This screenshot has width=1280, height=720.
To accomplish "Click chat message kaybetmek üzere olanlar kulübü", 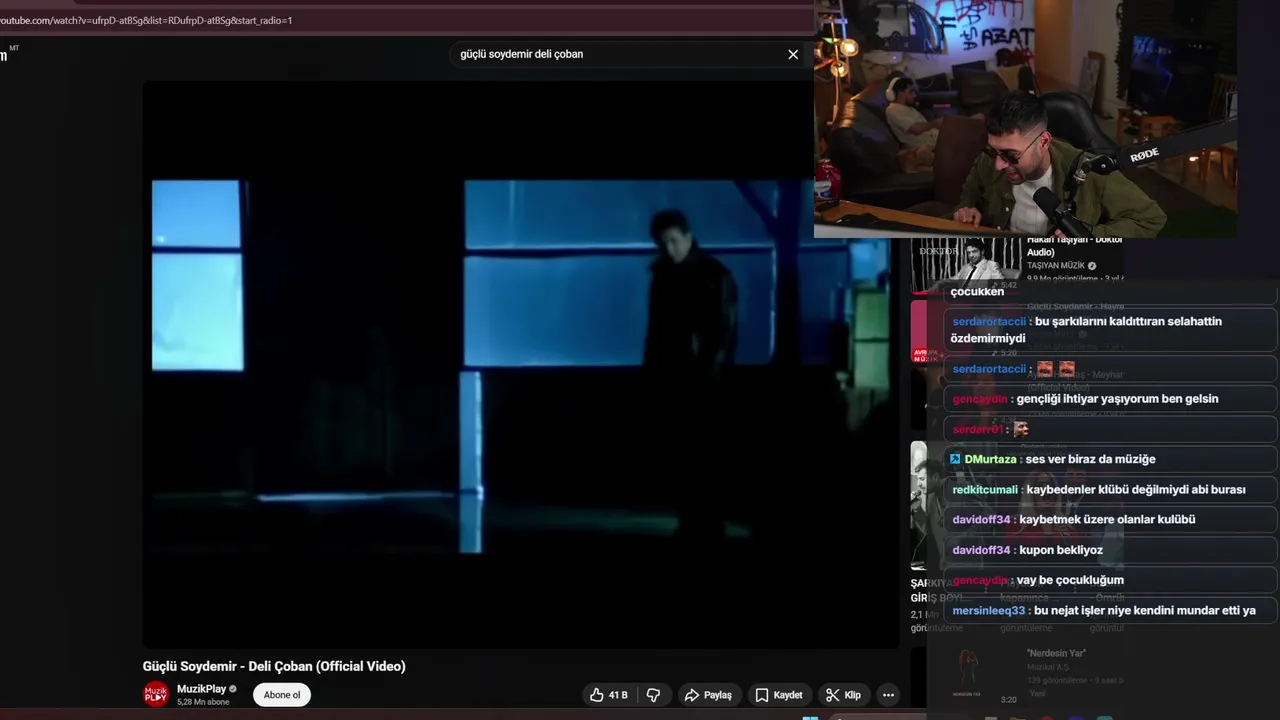I will pos(1110,520).
